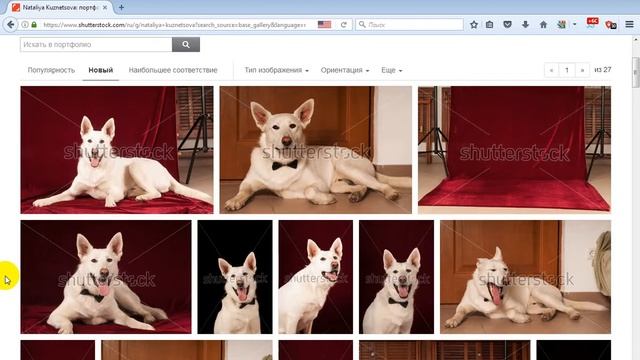Screen dimensions: 640x360
Task: Save the page to Pocket
Action: coord(507,24)
